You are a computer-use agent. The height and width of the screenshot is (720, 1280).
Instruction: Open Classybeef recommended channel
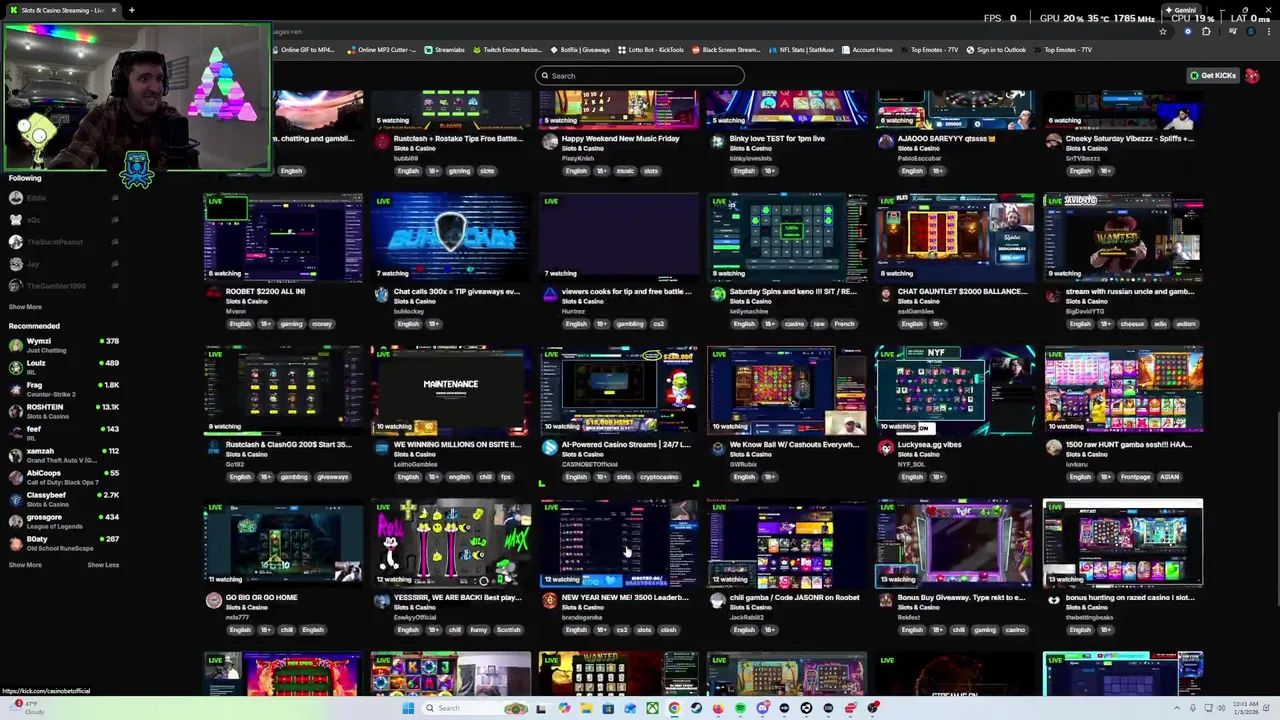click(62, 499)
